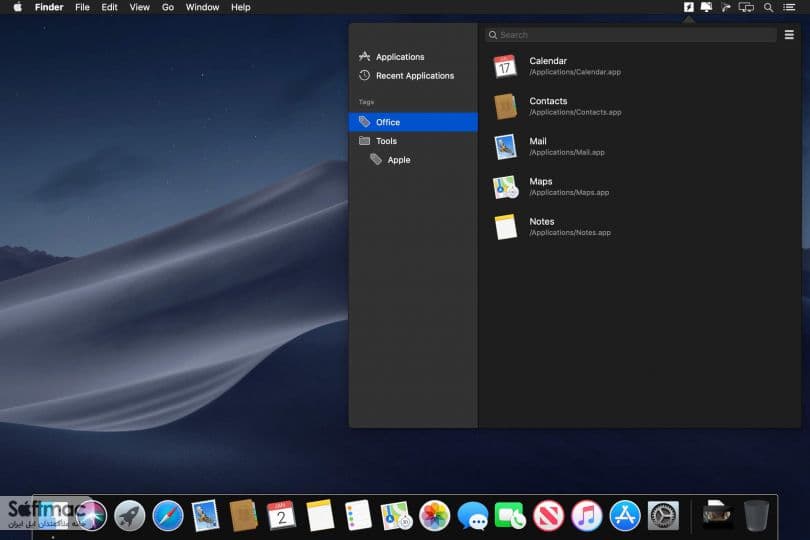
Task: Open App Store from the Dock
Action: (x=625, y=515)
